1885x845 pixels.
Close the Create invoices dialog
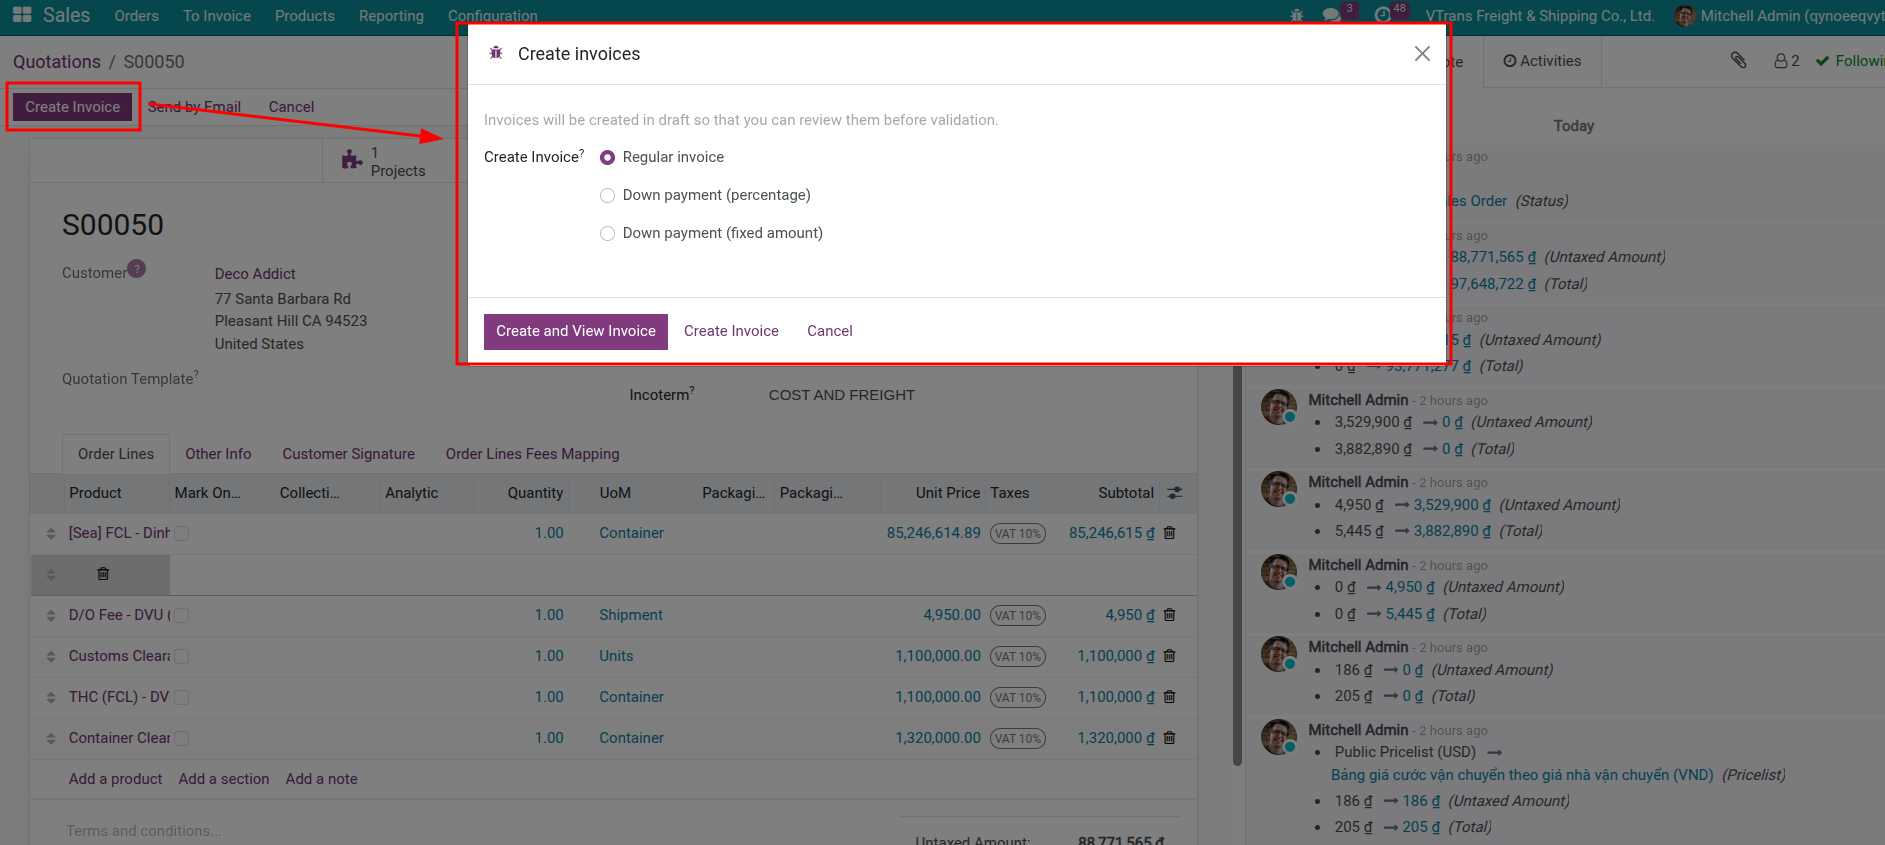pyautogui.click(x=1421, y=54)
